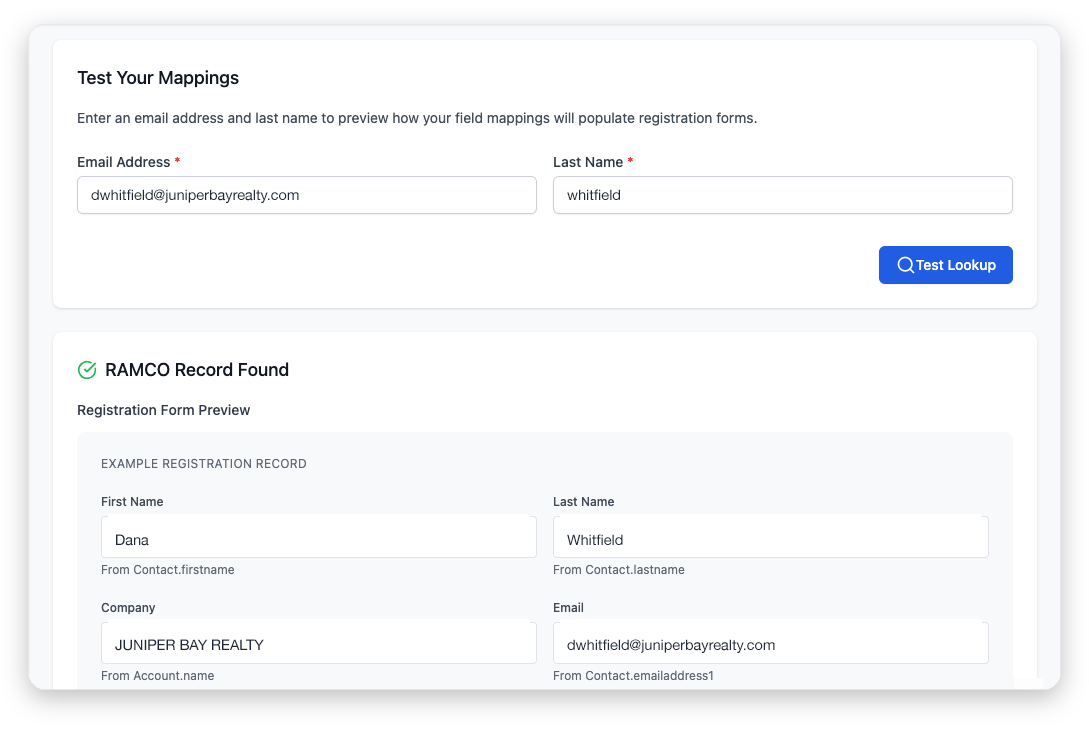Click the Company field with JUNIPER BAY REALTY

point(319,642)
